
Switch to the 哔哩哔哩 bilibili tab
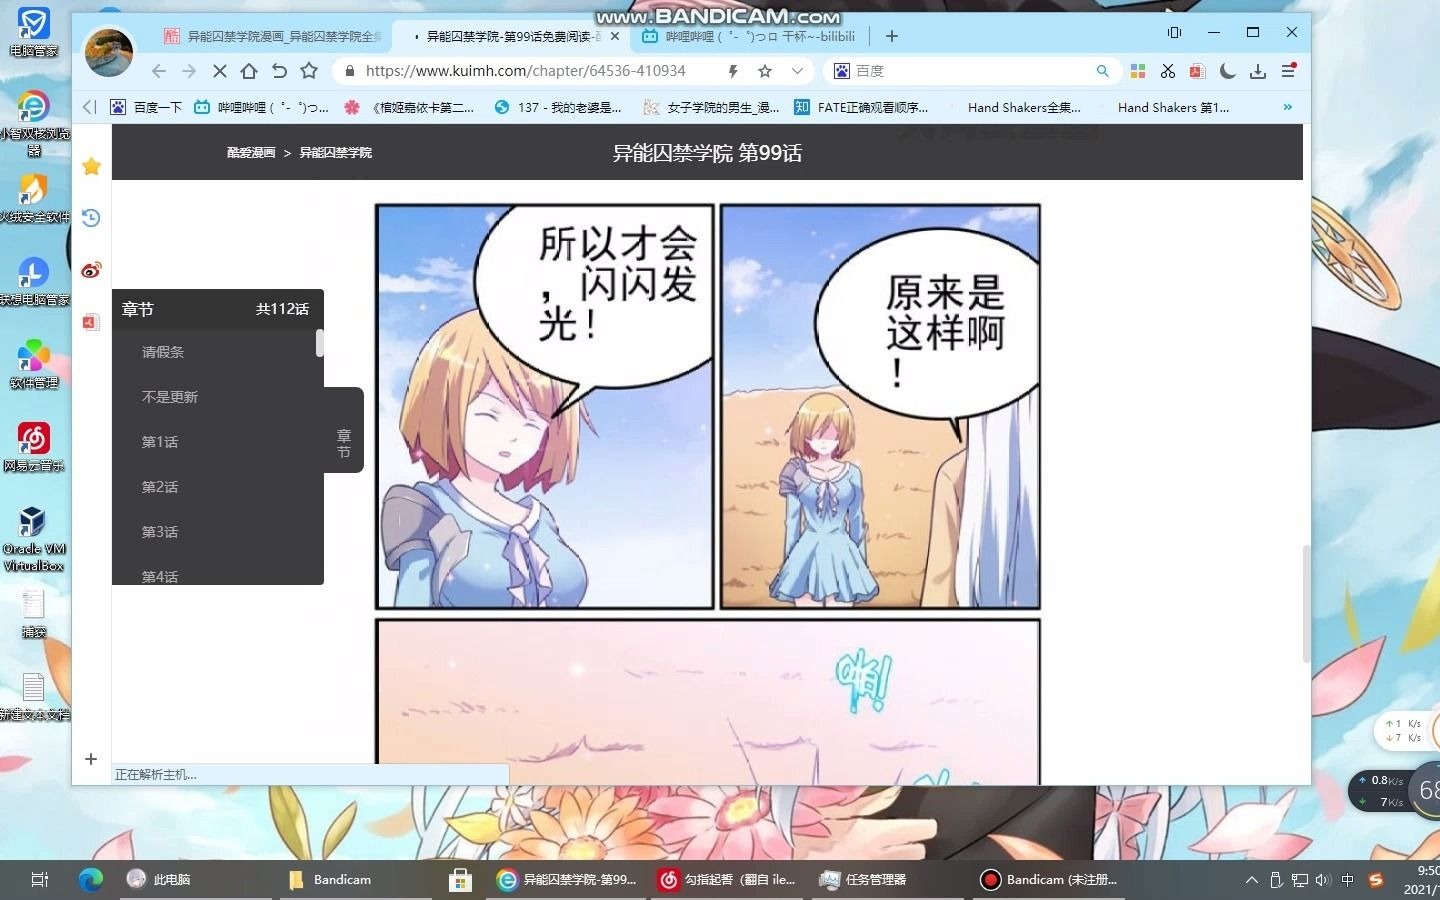[750, 36]
